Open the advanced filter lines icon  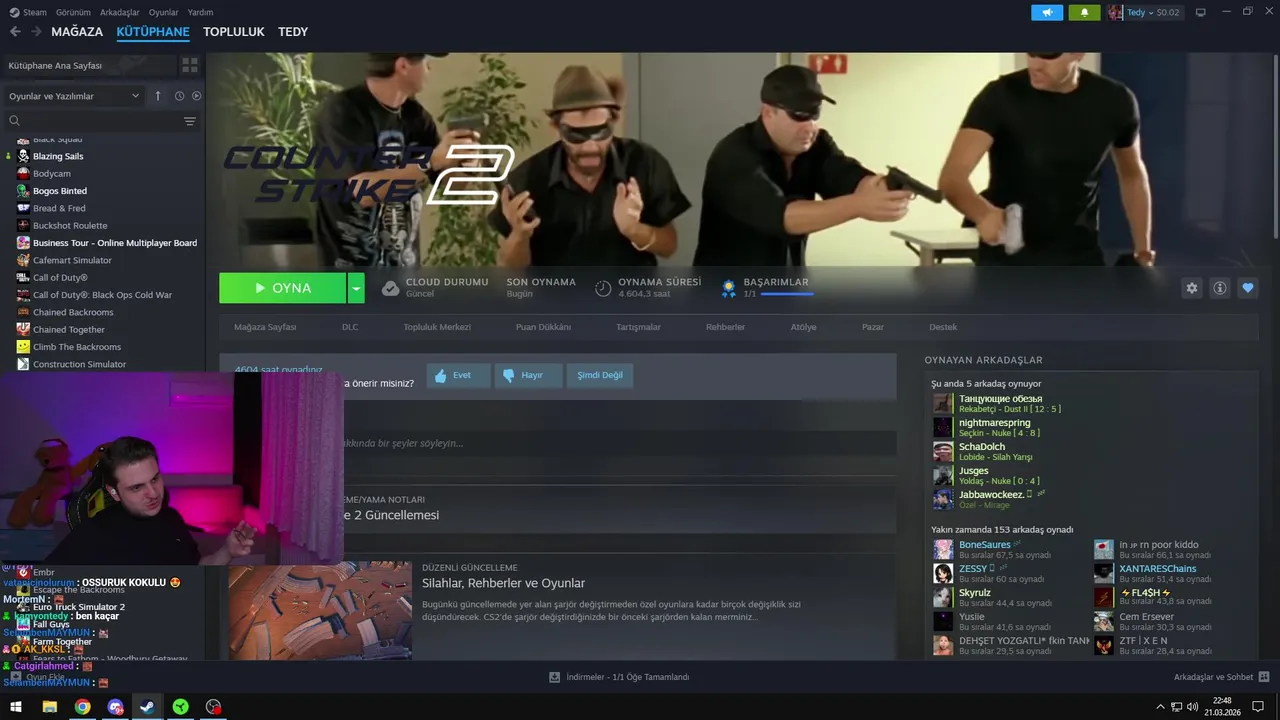coord(190,121)
